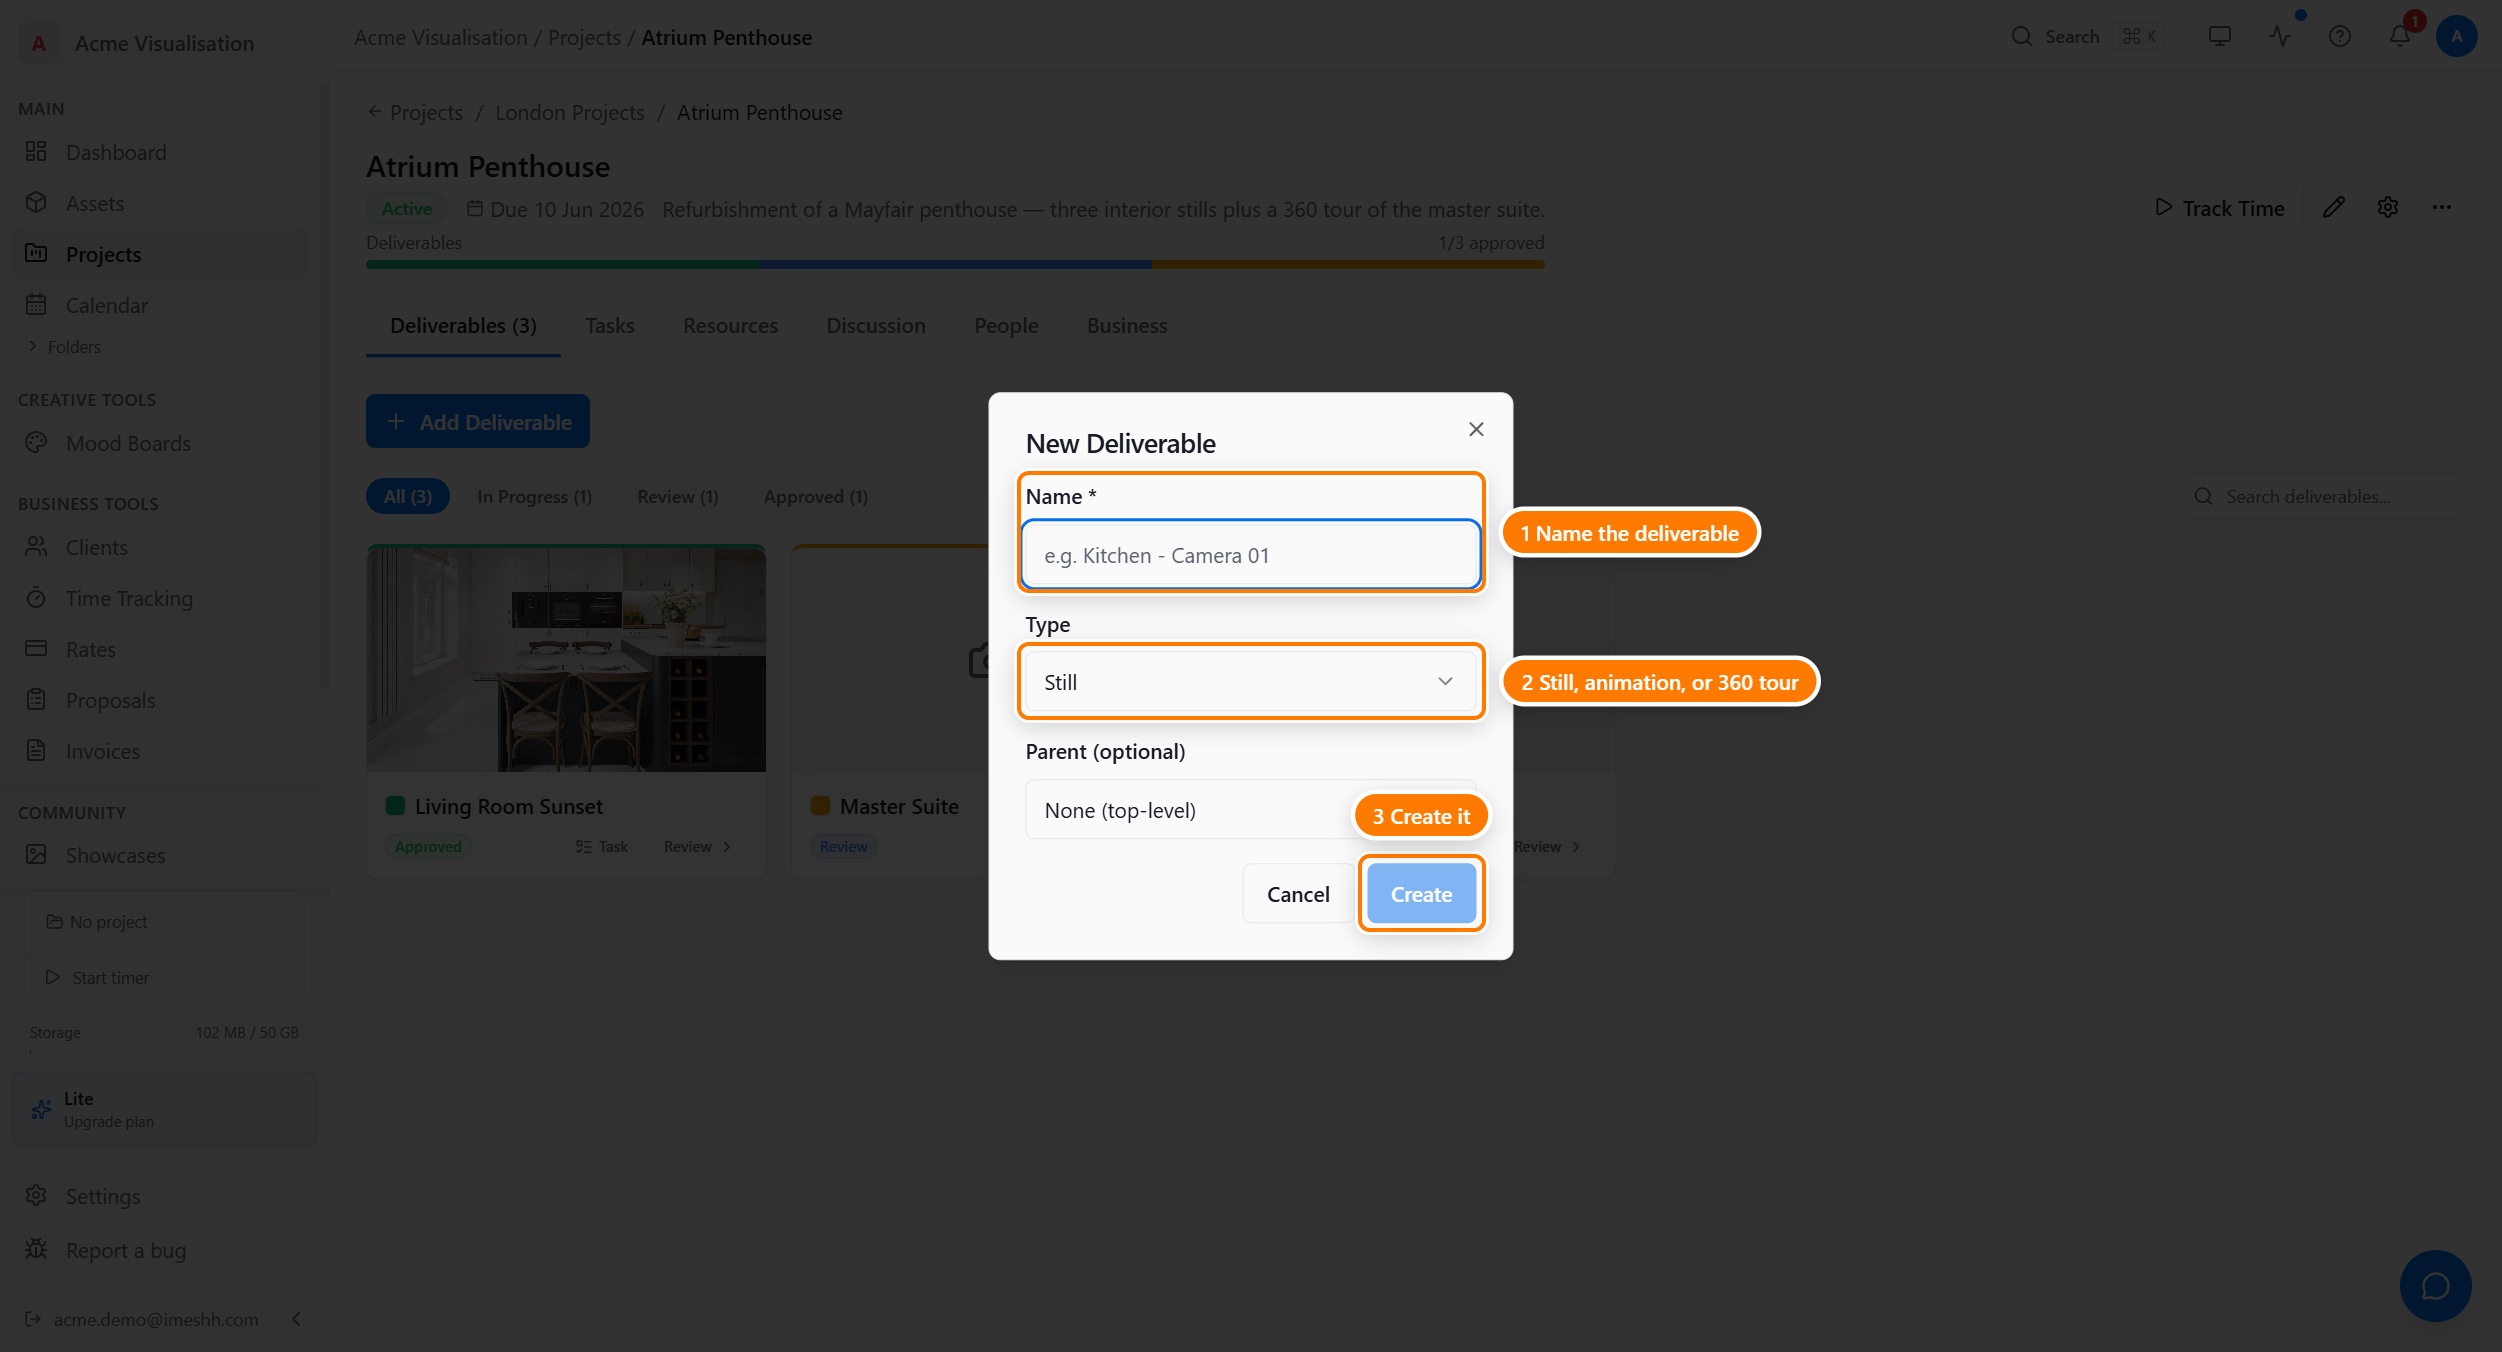Click the Cancel button
The width and height of the screenshot is (2502, 1352).
click(1298, 894)
